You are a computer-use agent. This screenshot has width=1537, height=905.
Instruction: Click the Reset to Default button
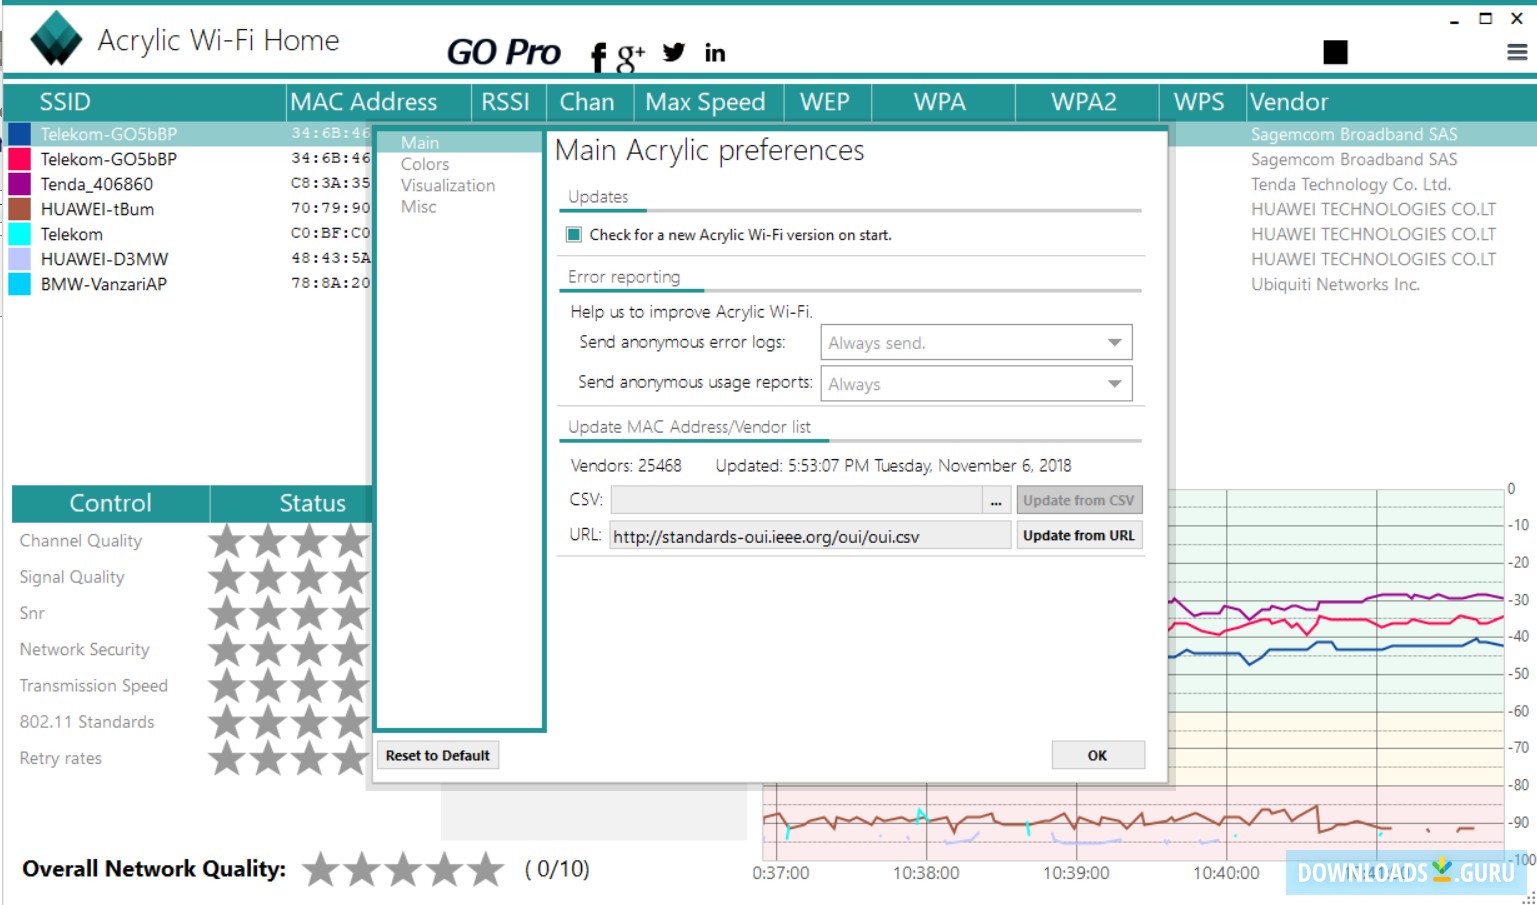(x=438, y=756)
